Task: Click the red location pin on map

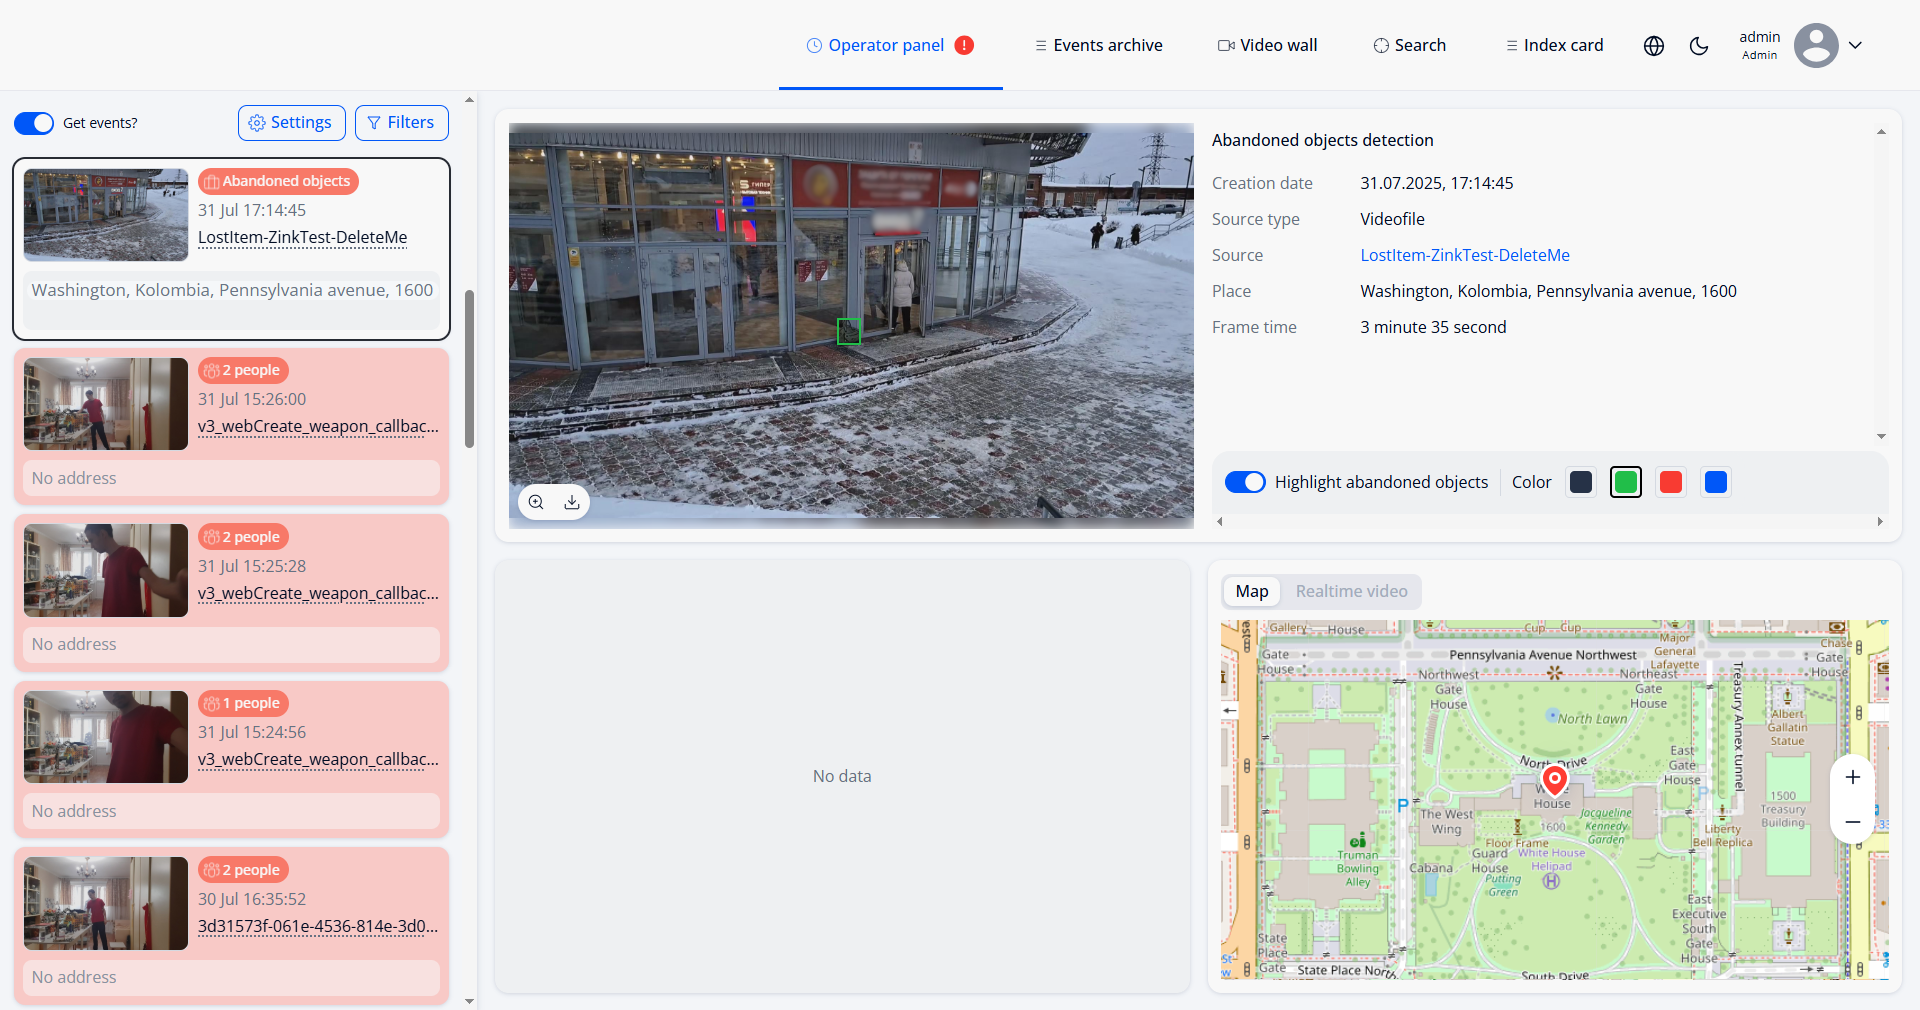Action: coord(1554,779)
